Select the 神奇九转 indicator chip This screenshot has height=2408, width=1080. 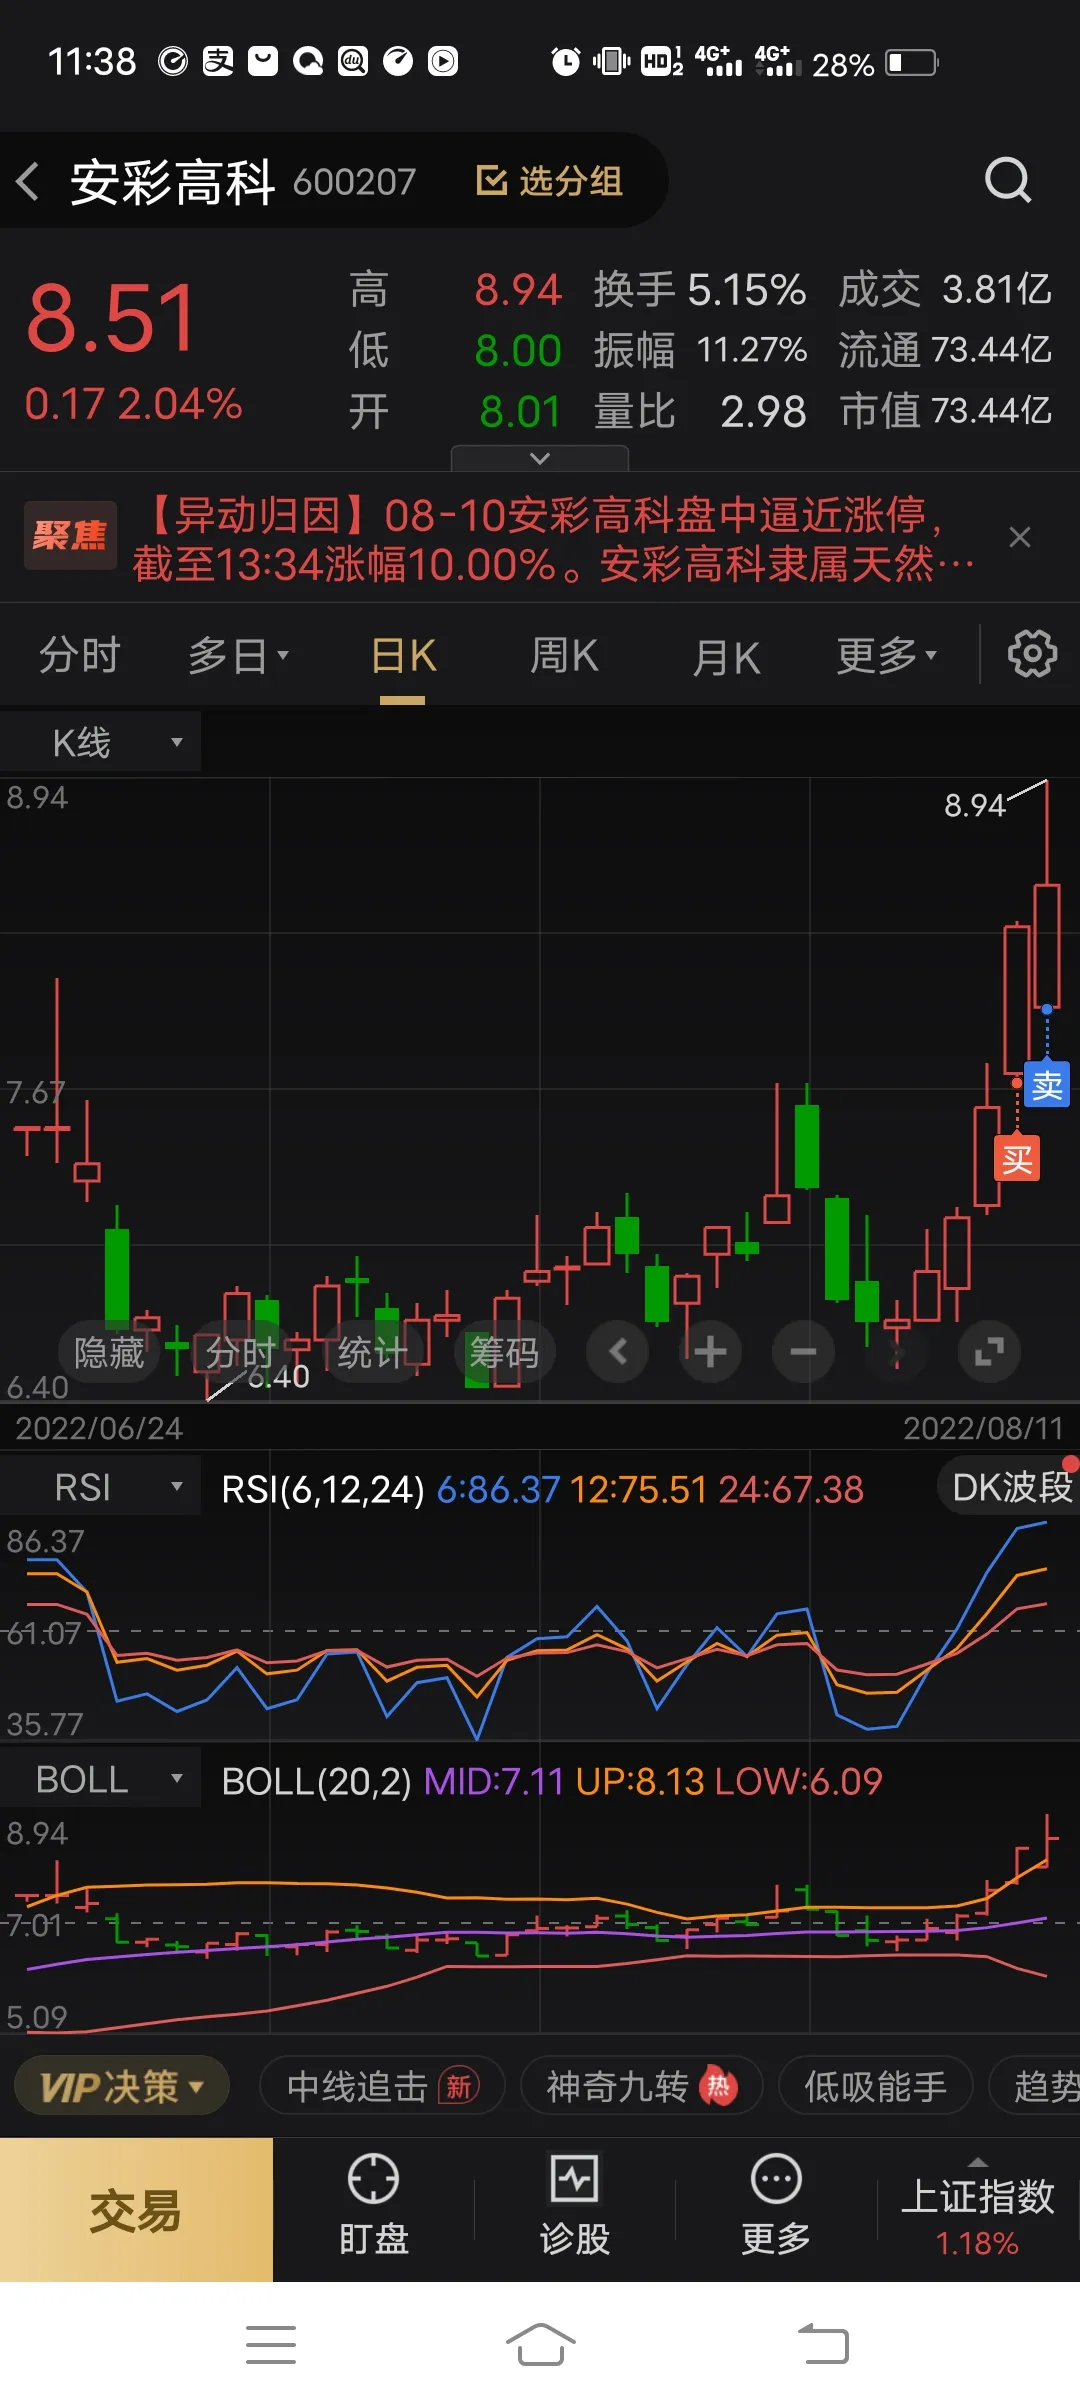pyautogui.click(x=641, y=2086)
